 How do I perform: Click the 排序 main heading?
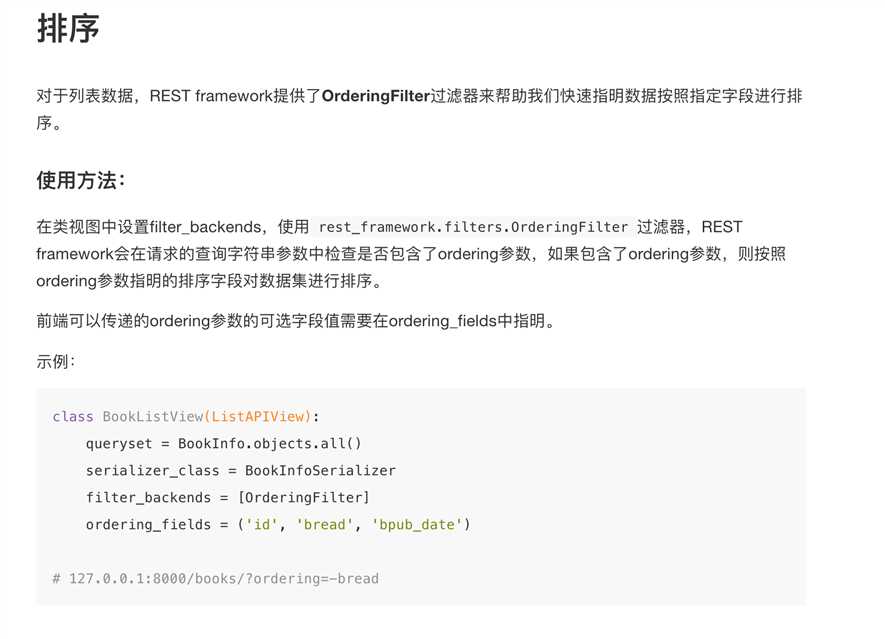[68, 29]
